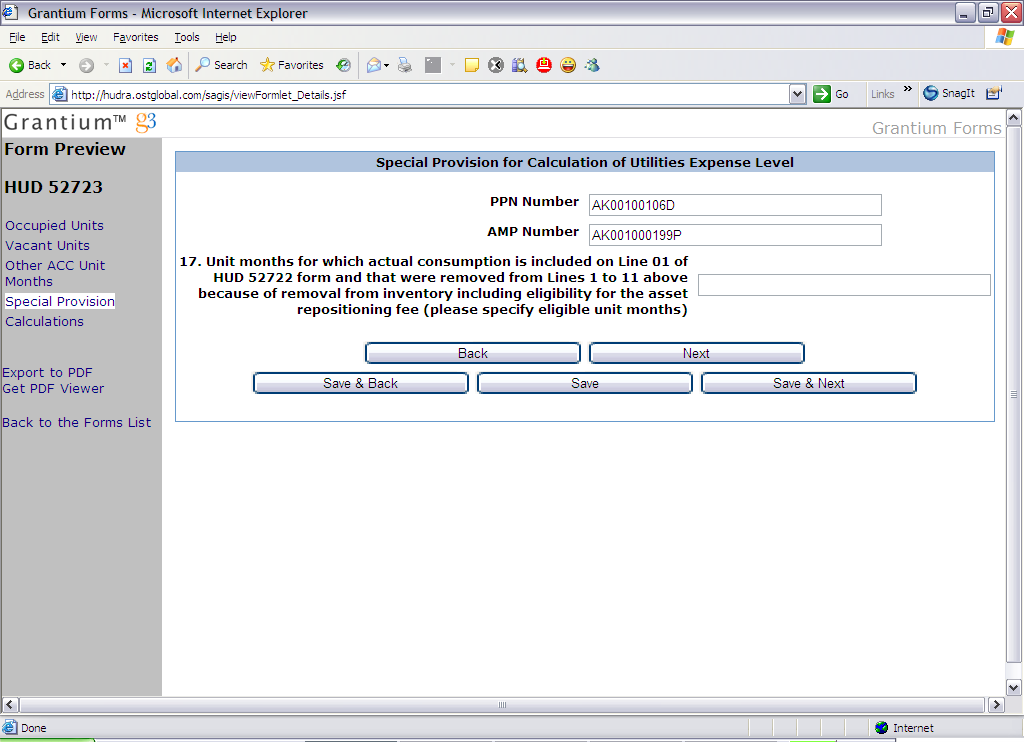Click the Messenger buddy icon
1024x742 pixels.
(592, 65)
